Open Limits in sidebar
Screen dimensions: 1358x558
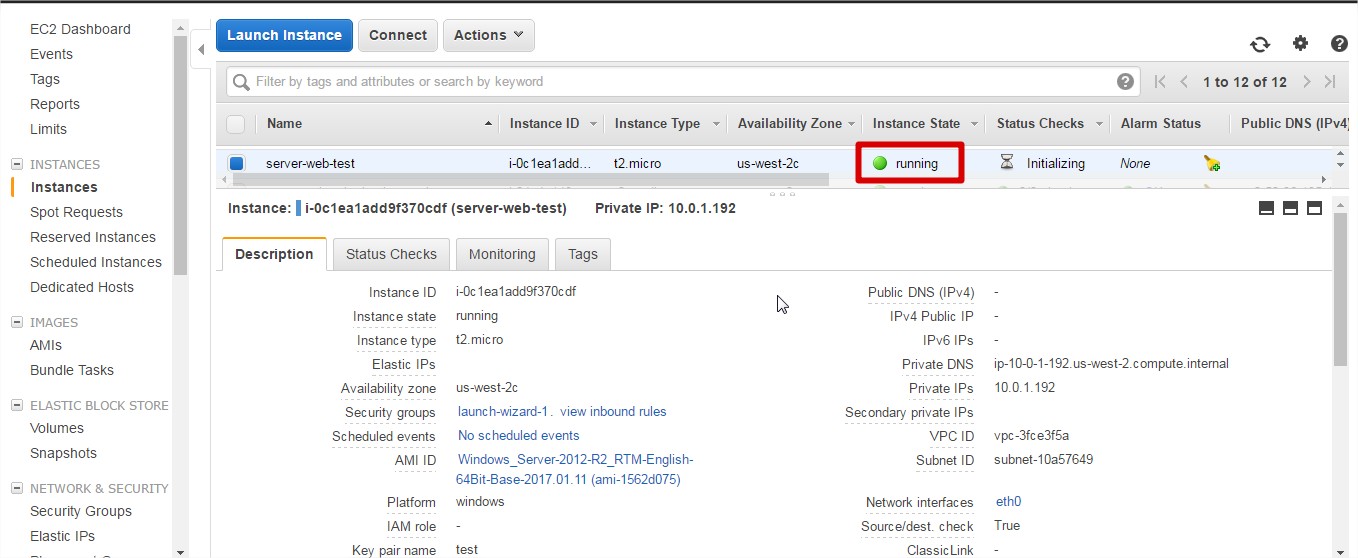coord(48,129)
